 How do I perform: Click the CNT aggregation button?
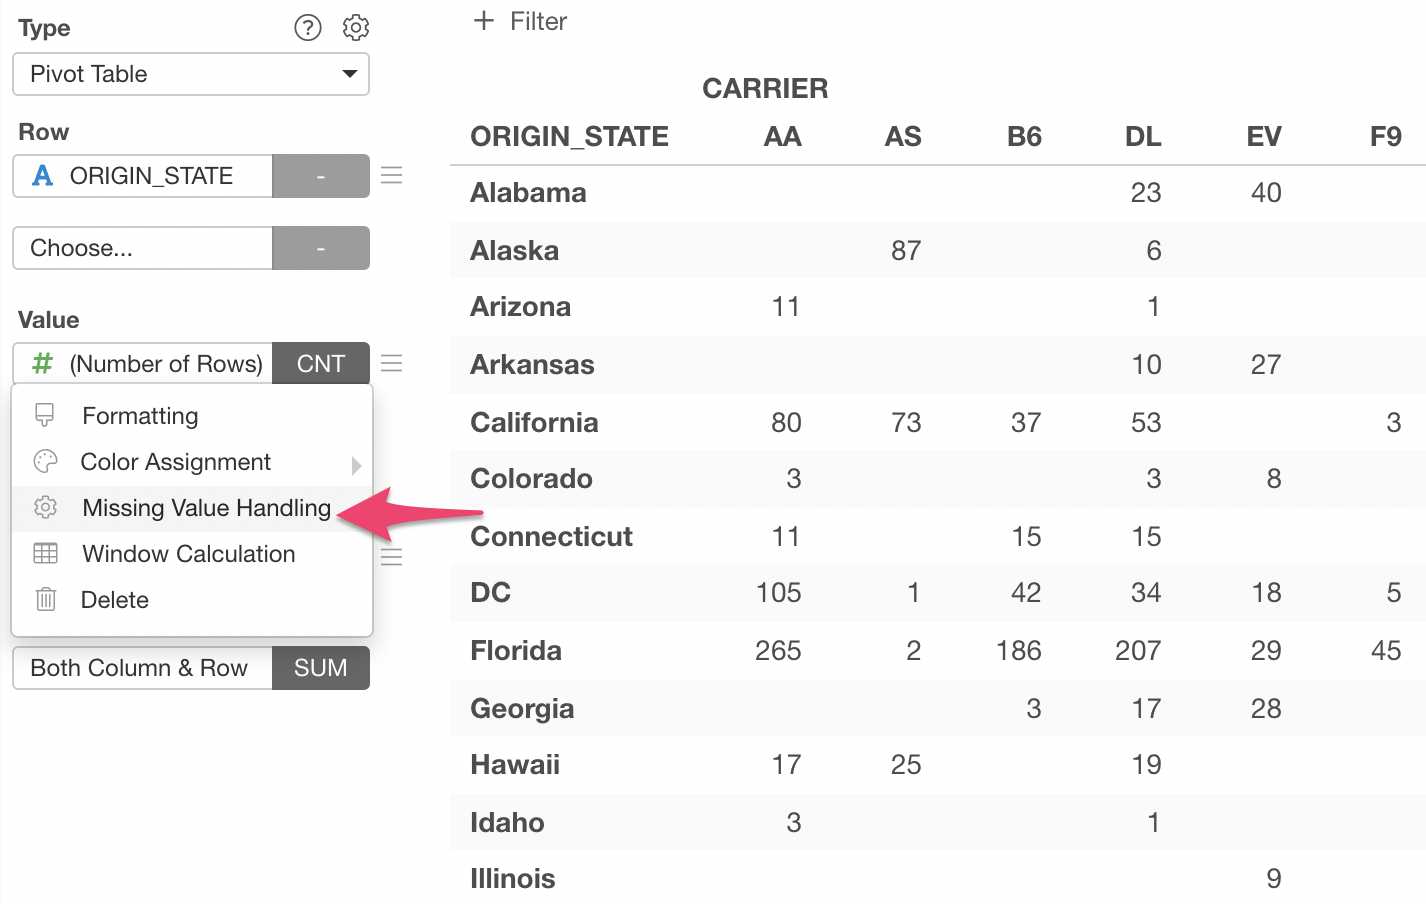pos(321,364)
